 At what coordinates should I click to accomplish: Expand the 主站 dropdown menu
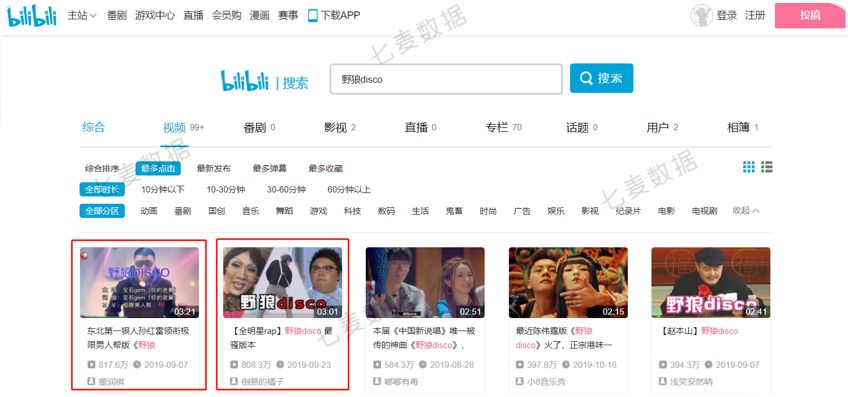82,16
